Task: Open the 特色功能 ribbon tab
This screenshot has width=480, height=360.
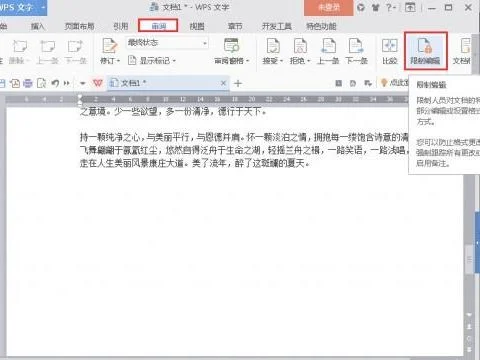Action: (x=321, y=26)
